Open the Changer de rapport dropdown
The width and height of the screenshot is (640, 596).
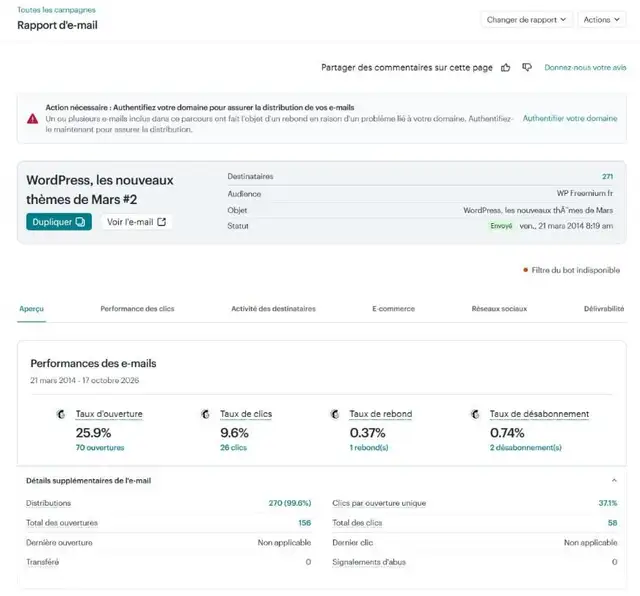tap(527, 20)
